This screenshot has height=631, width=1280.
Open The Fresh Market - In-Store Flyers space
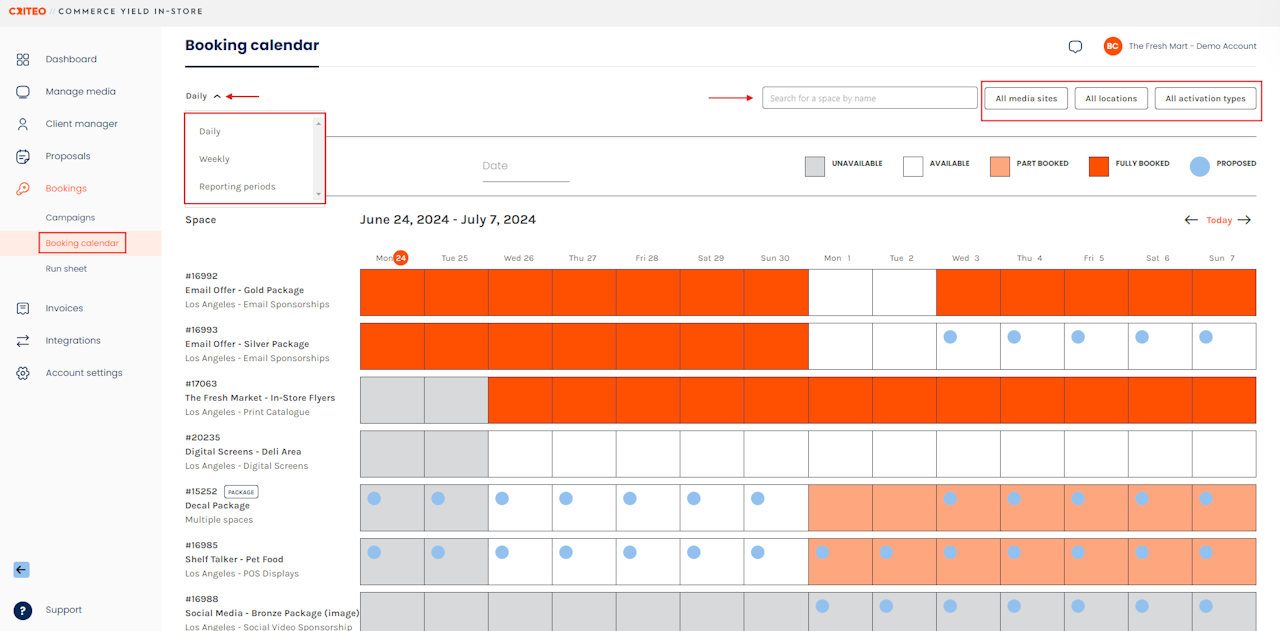coord(260,398)
